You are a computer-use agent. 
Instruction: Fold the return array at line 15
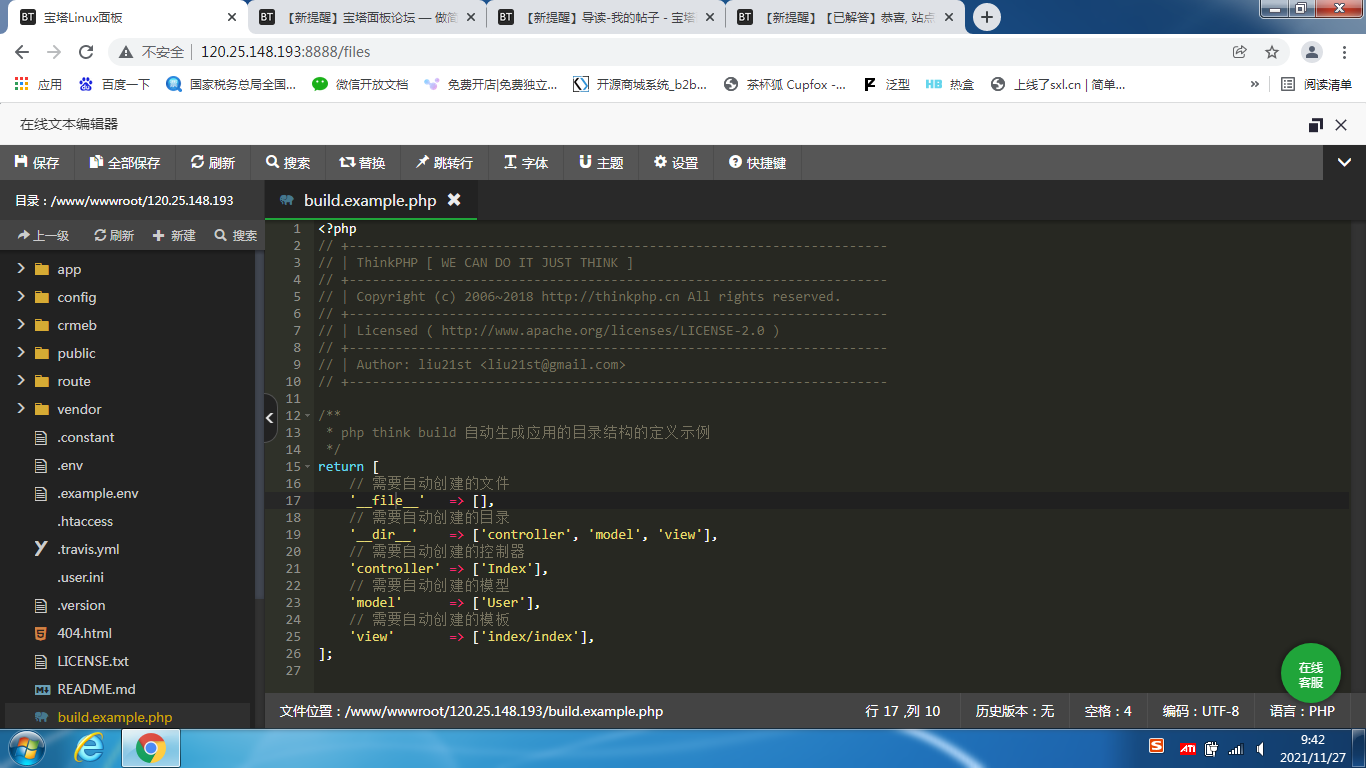(x=308, y=467)
